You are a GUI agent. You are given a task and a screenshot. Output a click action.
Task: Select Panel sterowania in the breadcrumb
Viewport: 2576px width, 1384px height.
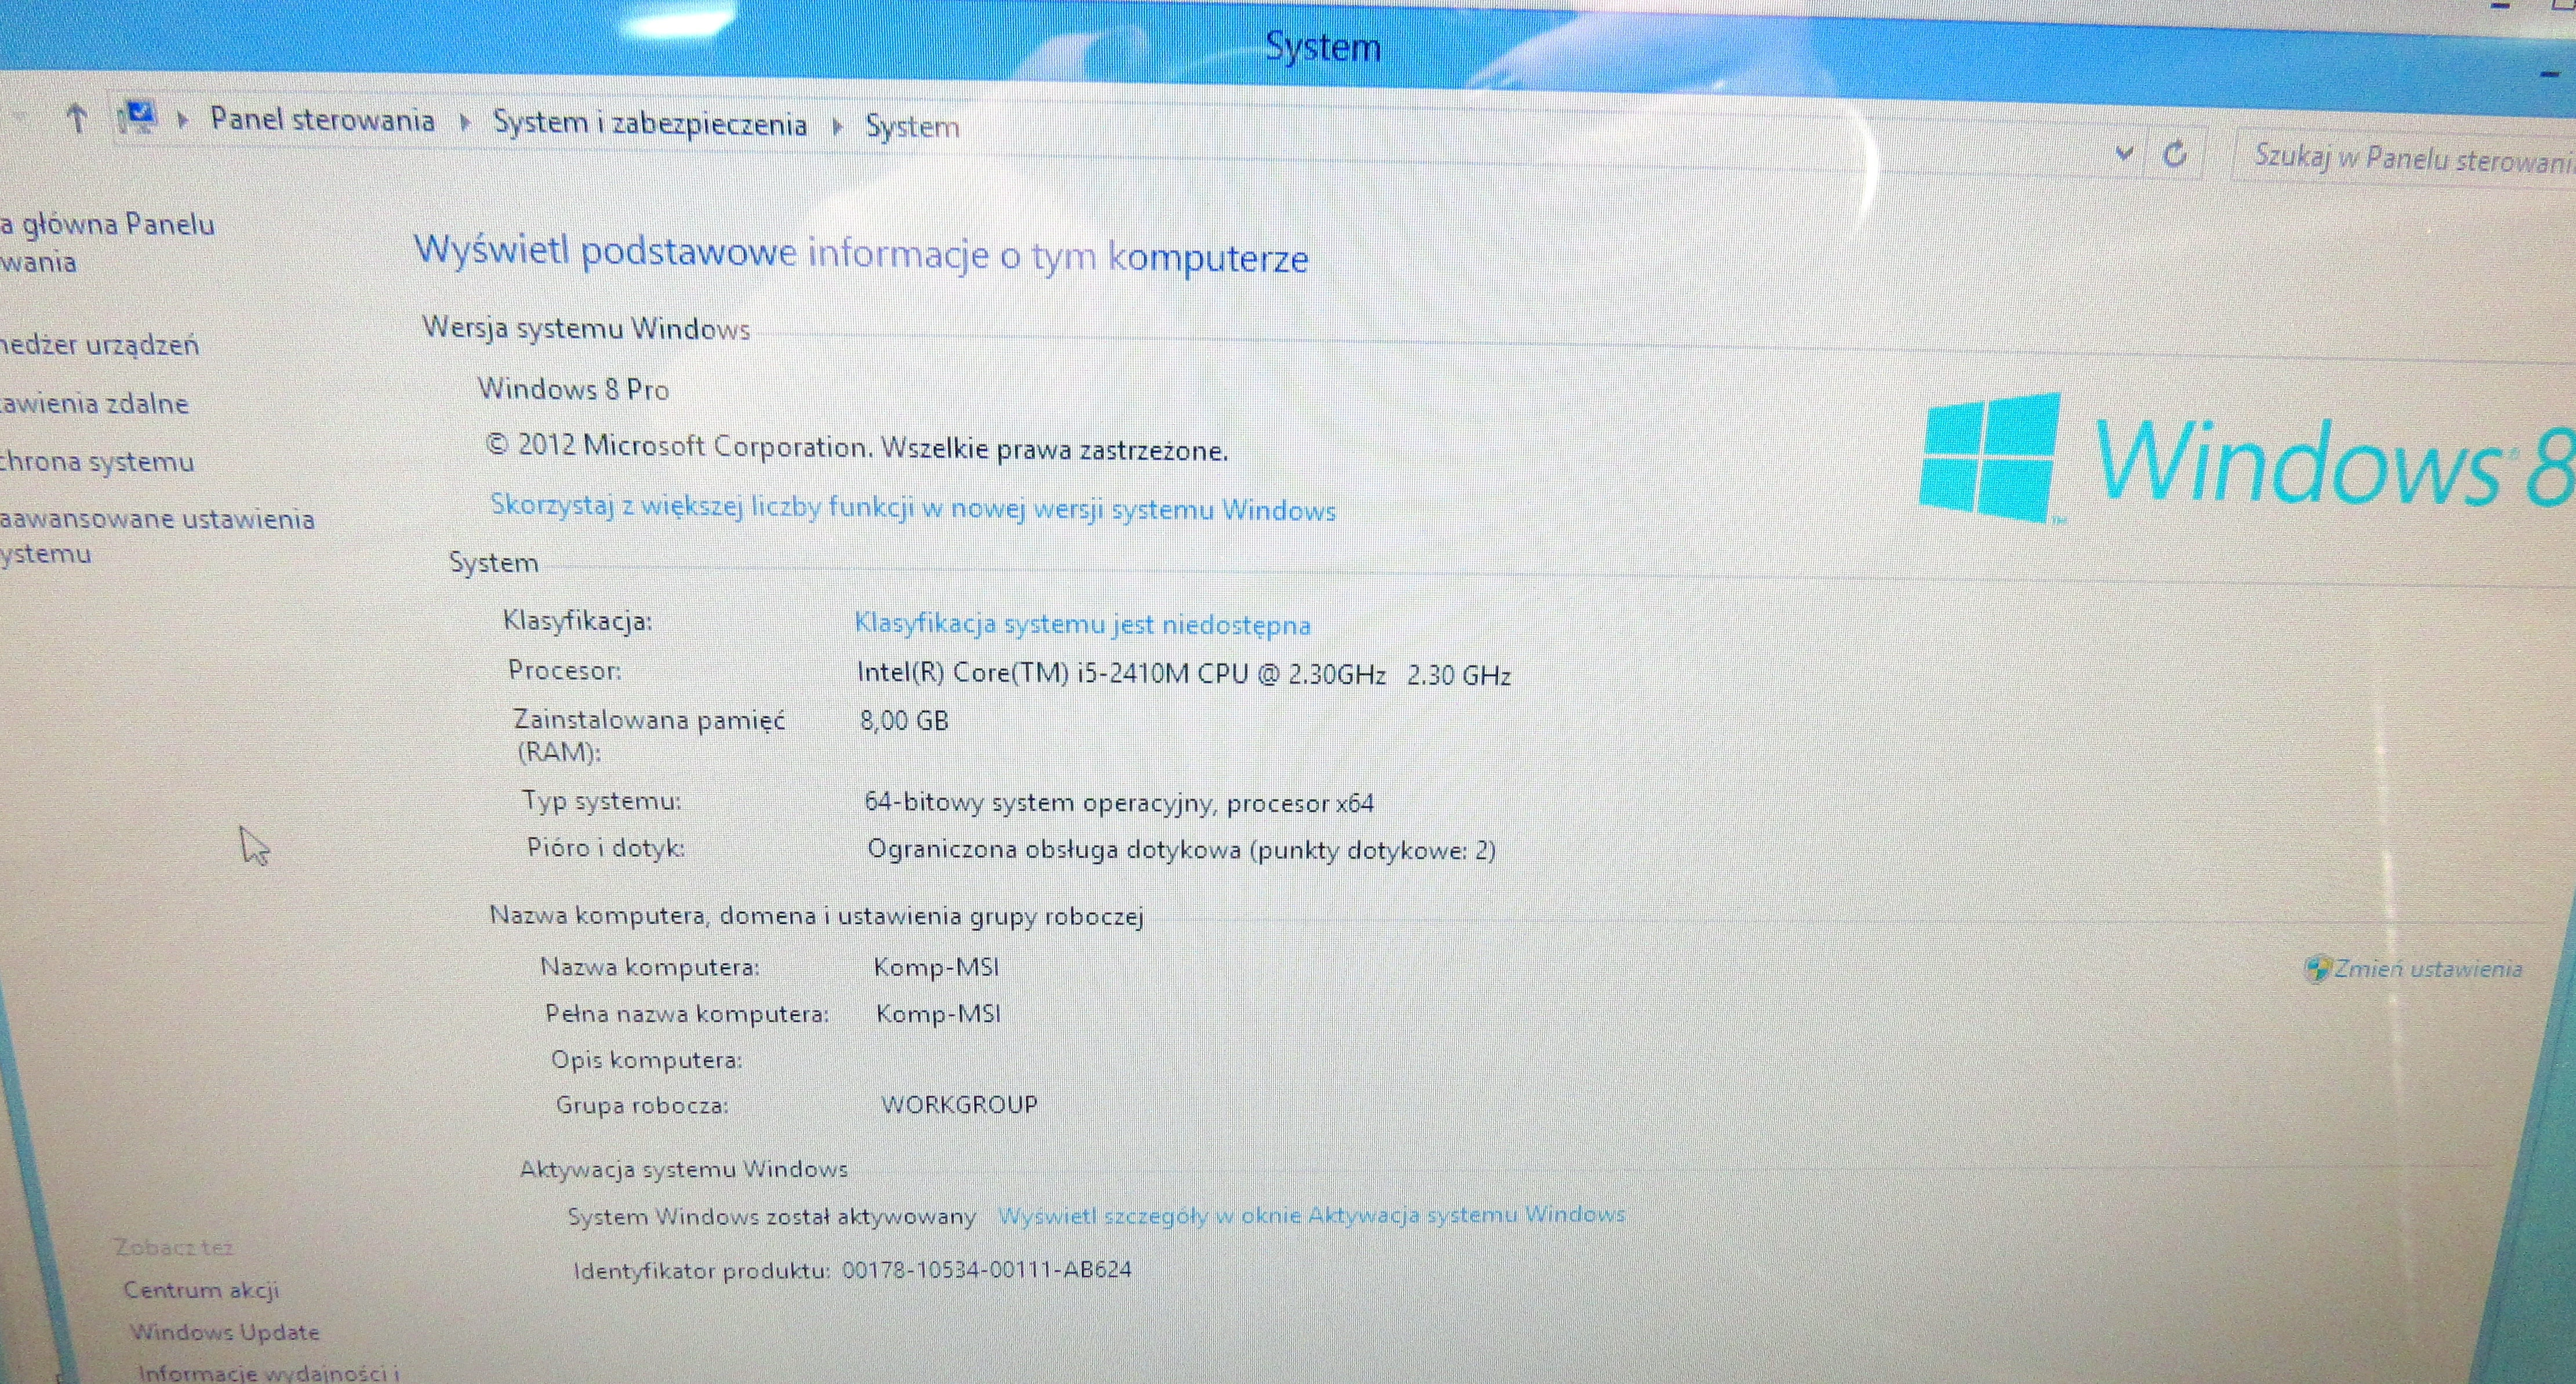click(x=322, y=119)
